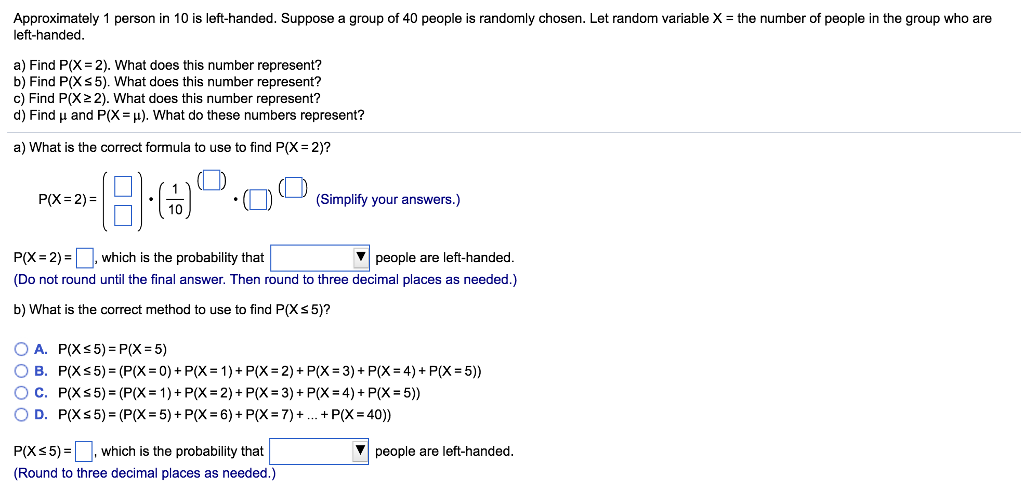This screenshot has width=1024, height=488.
Task: Click the 'Round to three decimal places' note
Action: click(144, 474)
